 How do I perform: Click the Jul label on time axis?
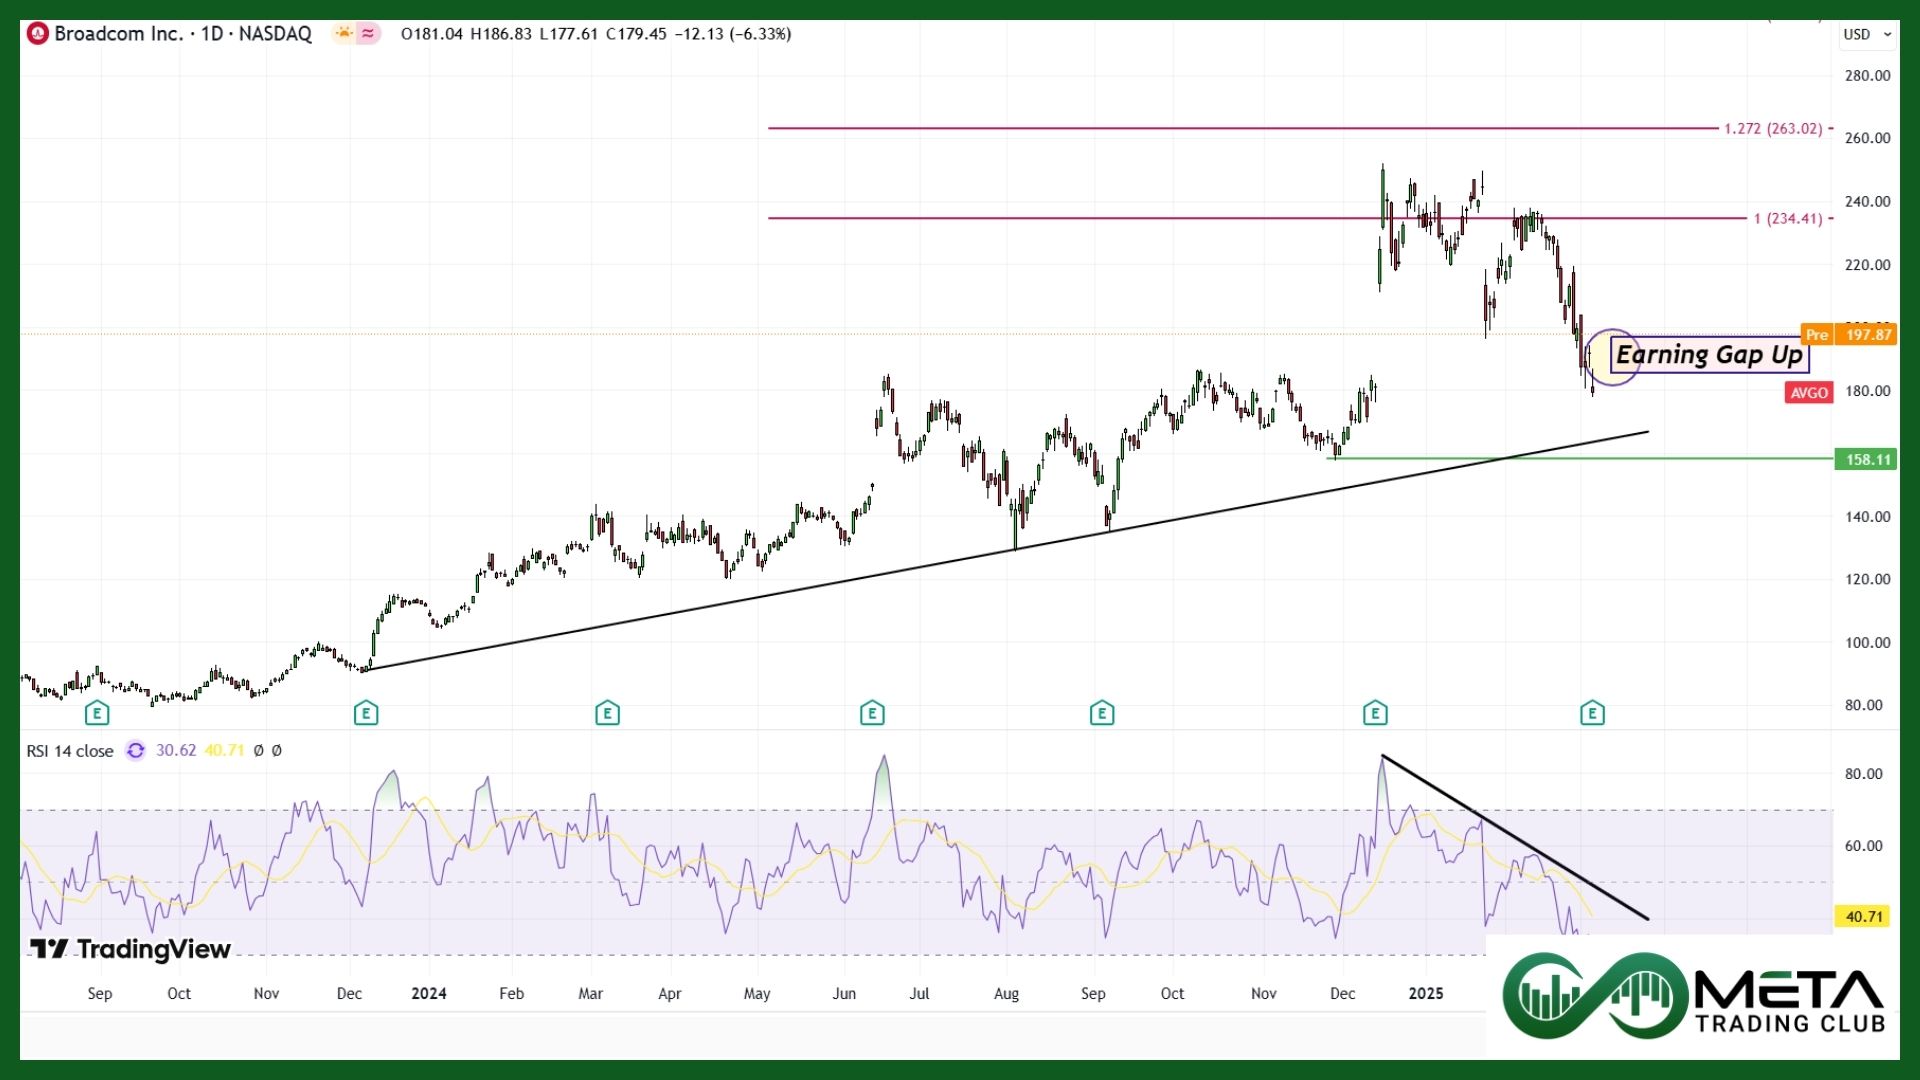tap(919, 993)
